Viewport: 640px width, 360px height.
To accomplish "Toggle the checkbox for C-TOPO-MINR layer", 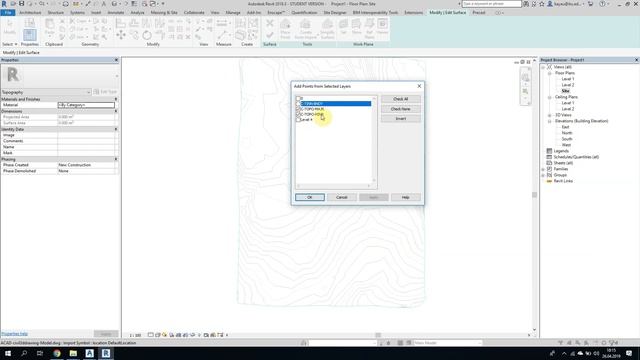I will tap(298, 114).
